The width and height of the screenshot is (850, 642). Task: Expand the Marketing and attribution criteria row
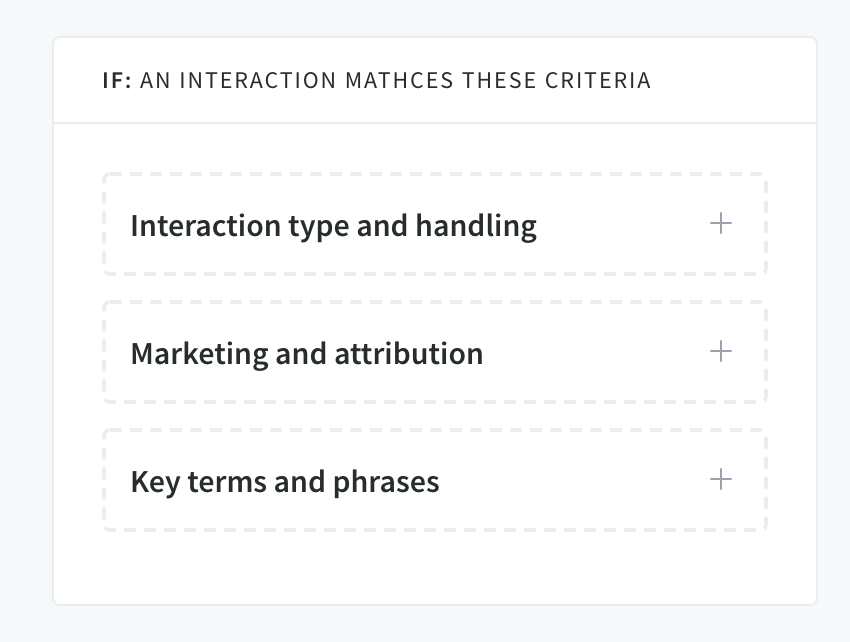pos(434,353)
